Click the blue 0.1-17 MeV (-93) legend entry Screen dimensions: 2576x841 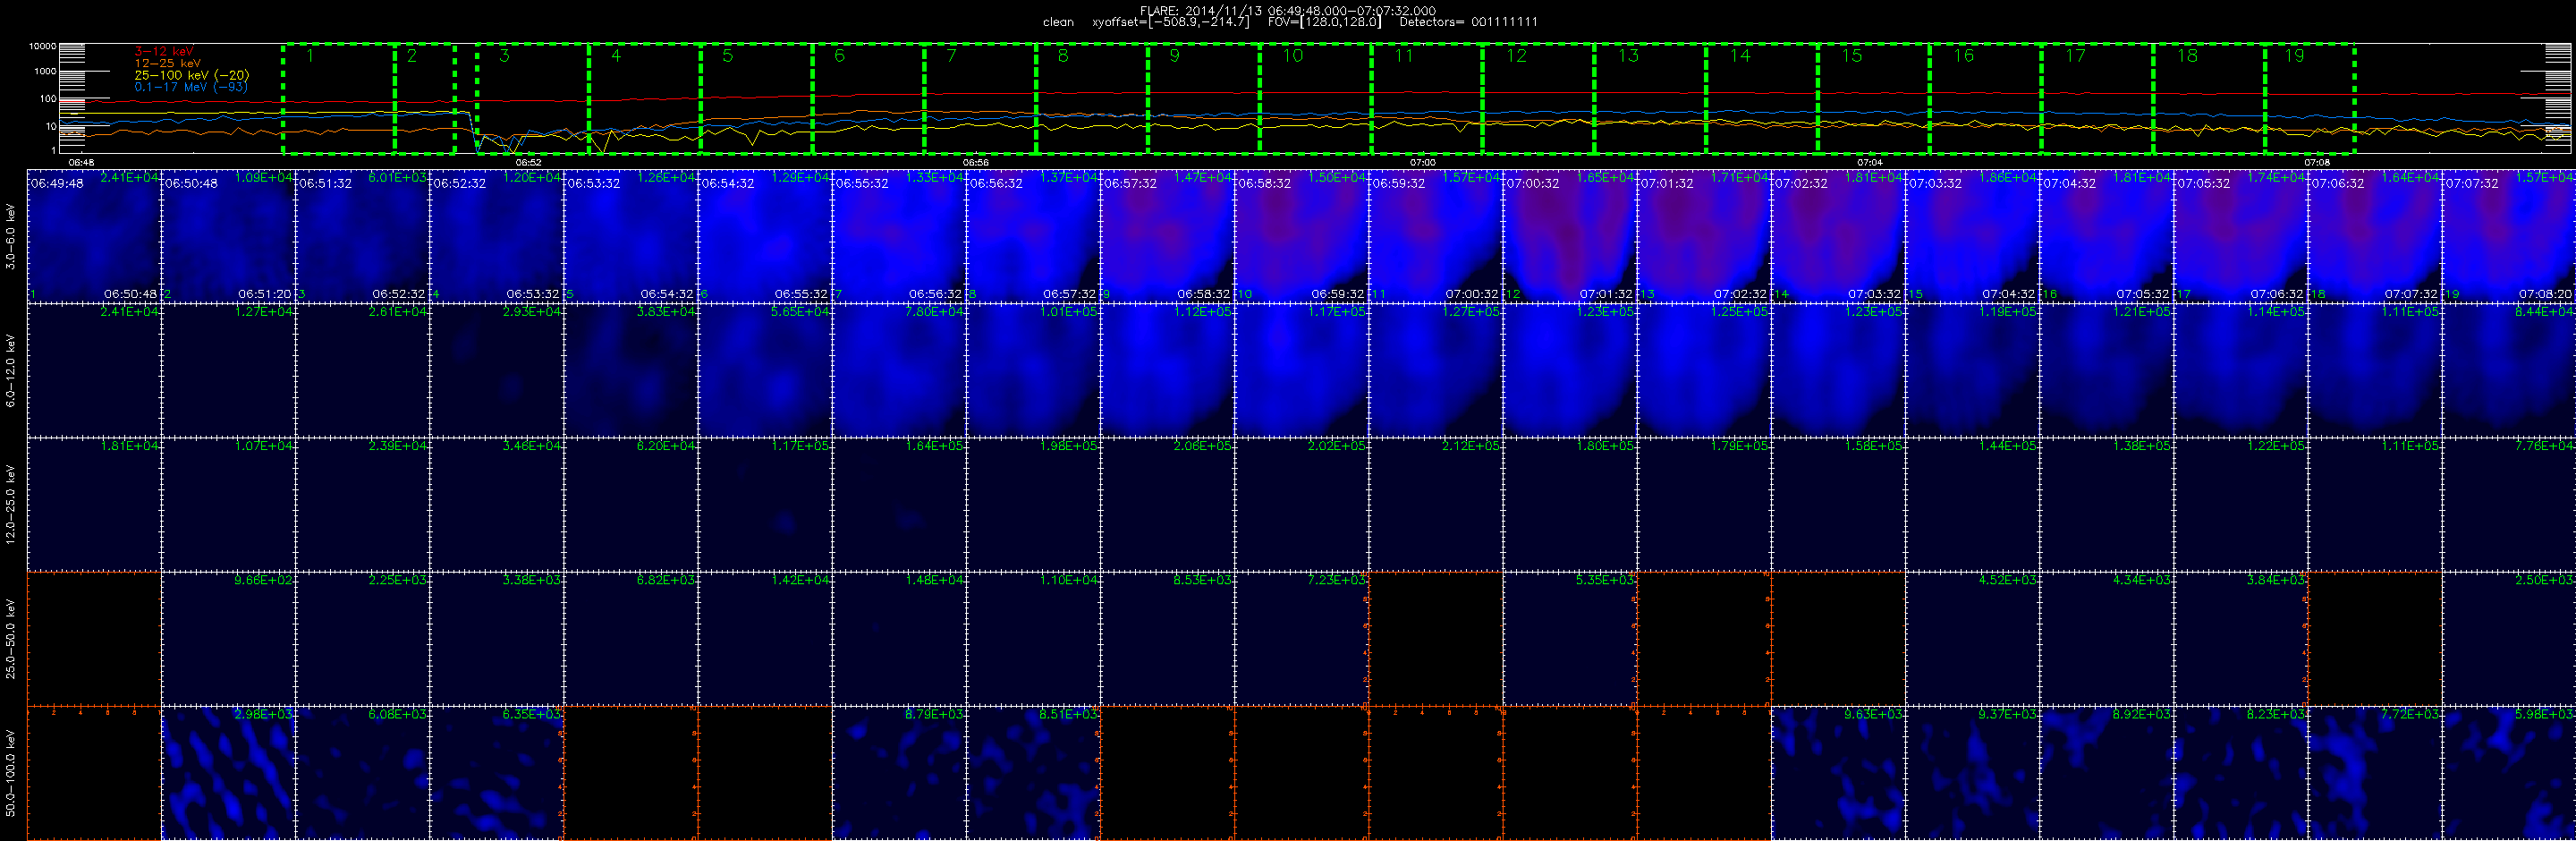click(191, 87)
